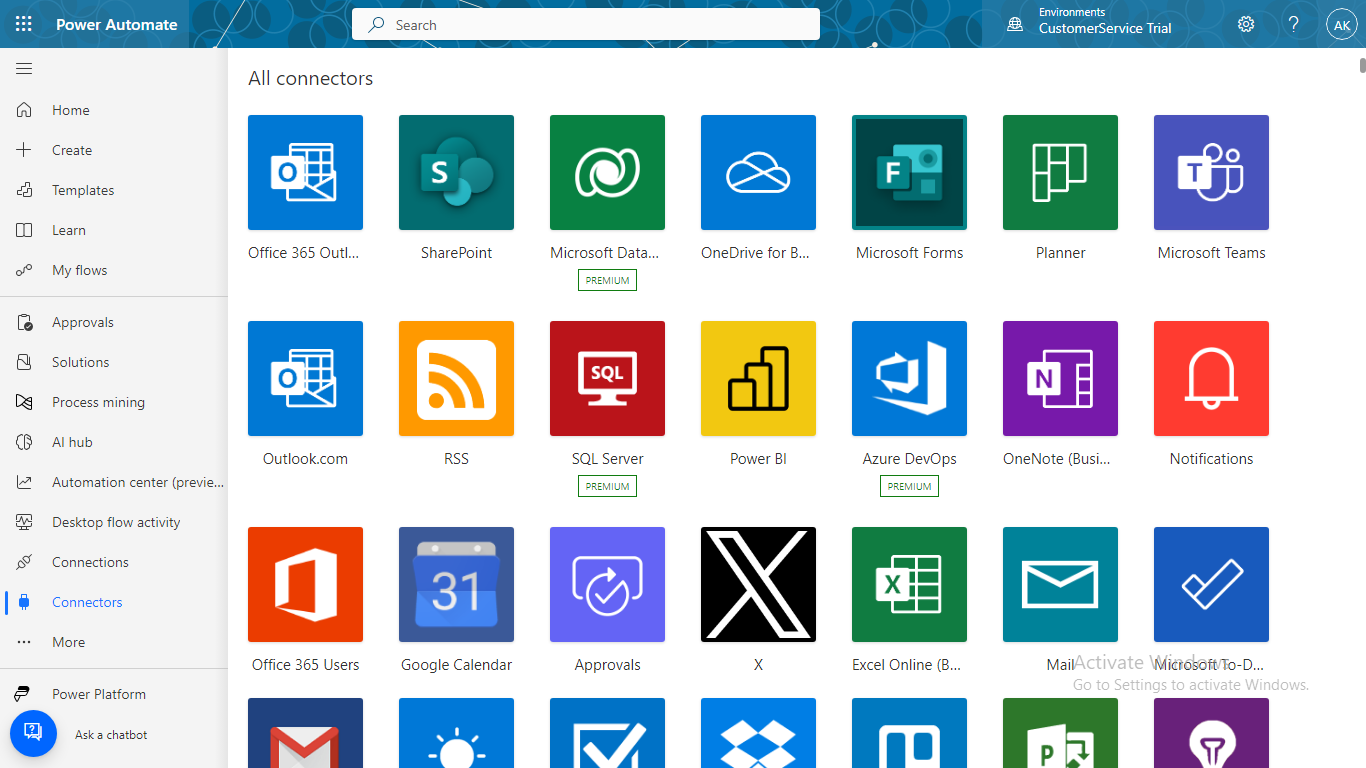
Task: Click the Search input field
Action: [x=585, y=25]
